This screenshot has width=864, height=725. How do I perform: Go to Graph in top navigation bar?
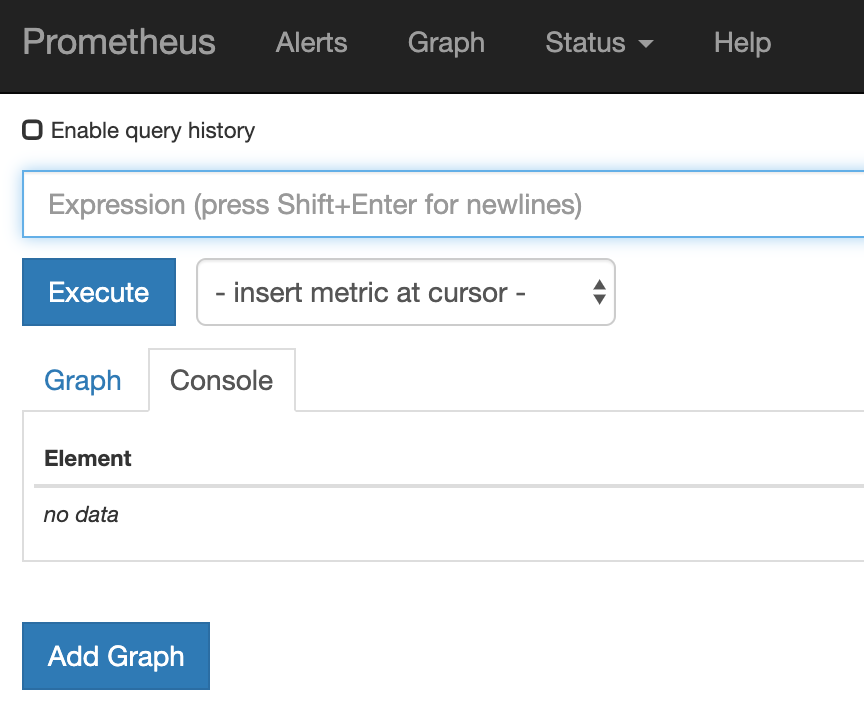pyautogui.click(x=446, y=43)
